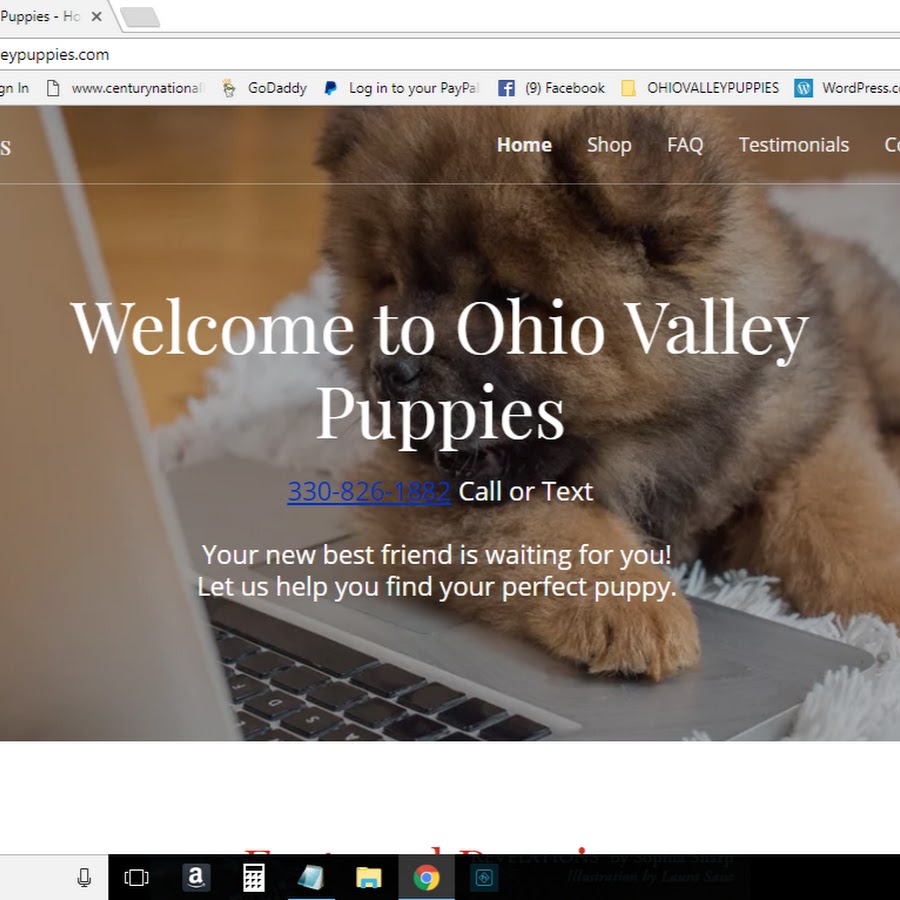This screenshot has height=900, width=900.
Task: Open a new browser tab
Action: coord(140,17)
